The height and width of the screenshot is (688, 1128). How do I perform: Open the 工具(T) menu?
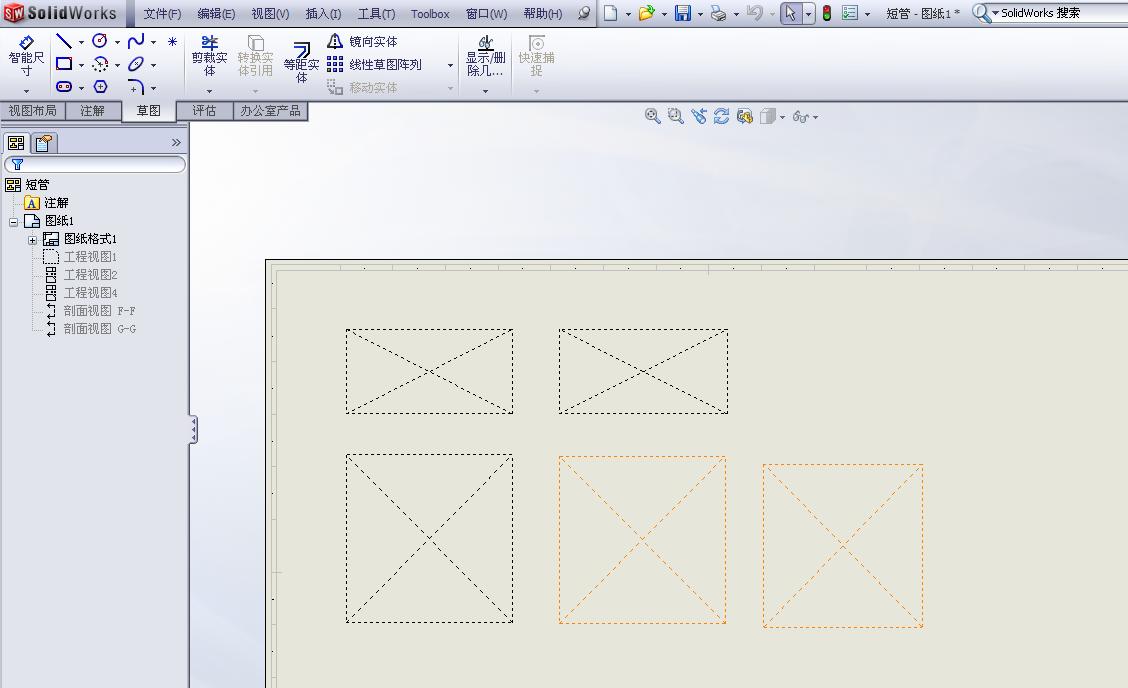point(376,14)
